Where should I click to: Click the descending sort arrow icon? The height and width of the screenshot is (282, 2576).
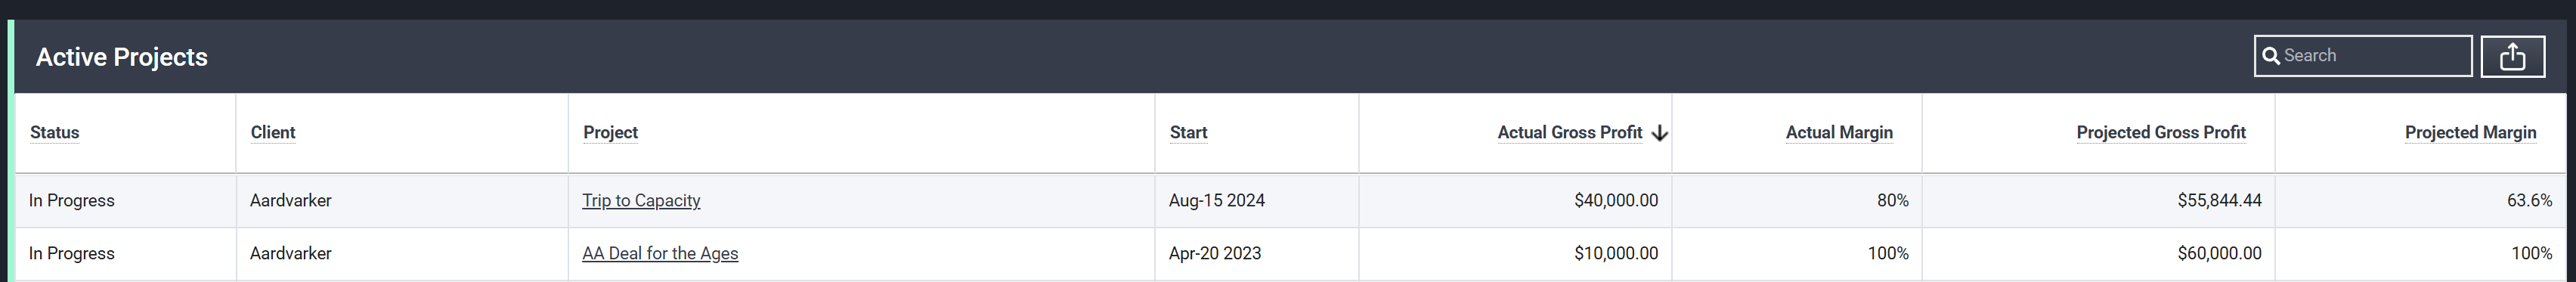coord(1659,133)
